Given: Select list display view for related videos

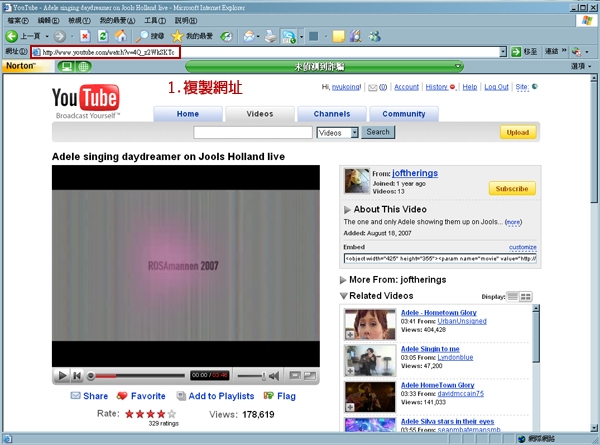Looking at the screenshot, I should click(x=513, y=297).
